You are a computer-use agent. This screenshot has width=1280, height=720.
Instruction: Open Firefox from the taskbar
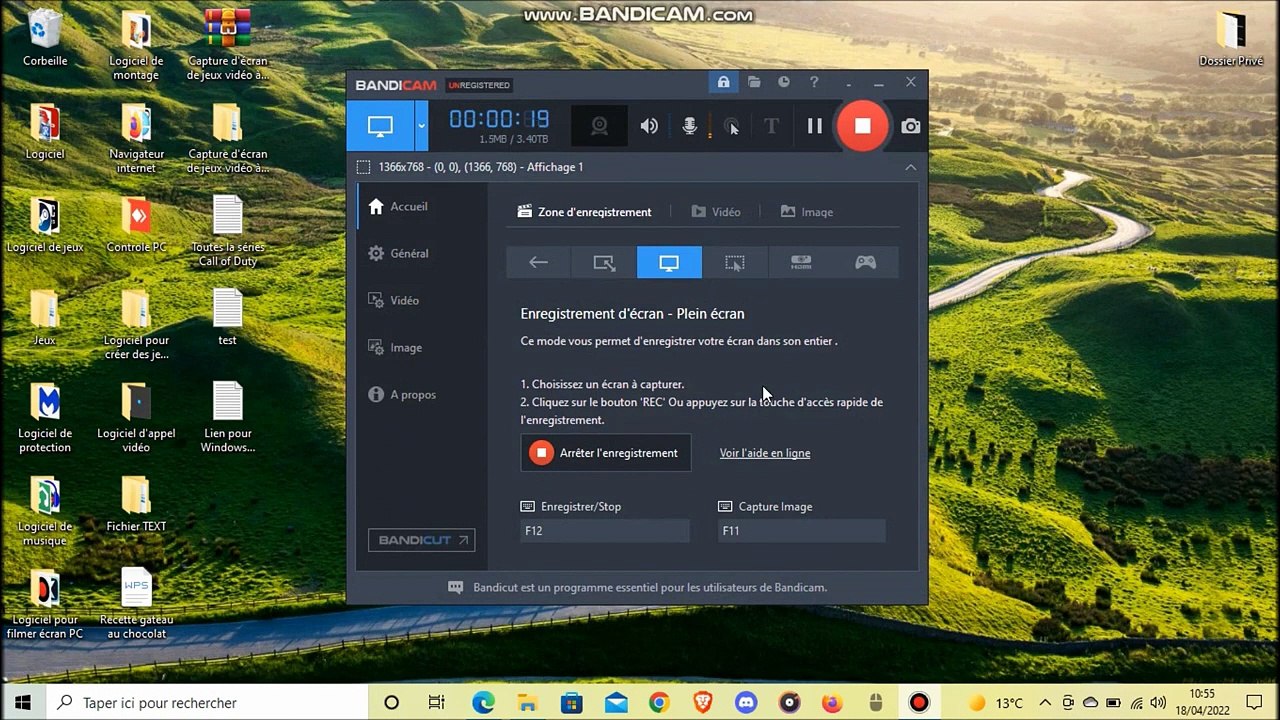[x=832, y=703]
